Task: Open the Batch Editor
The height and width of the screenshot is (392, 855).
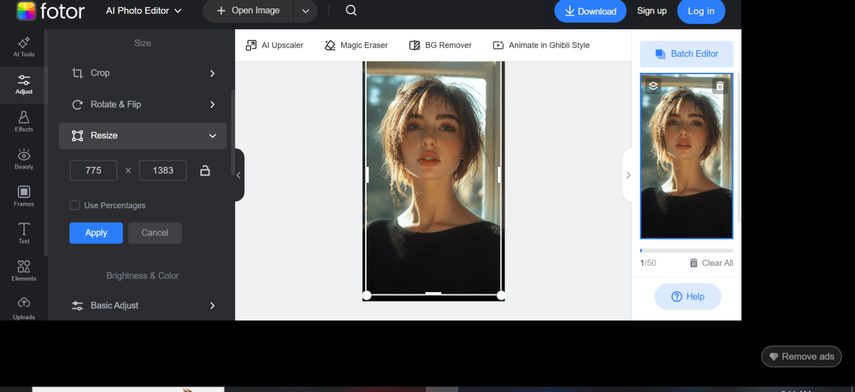Action: coord(687,54)
